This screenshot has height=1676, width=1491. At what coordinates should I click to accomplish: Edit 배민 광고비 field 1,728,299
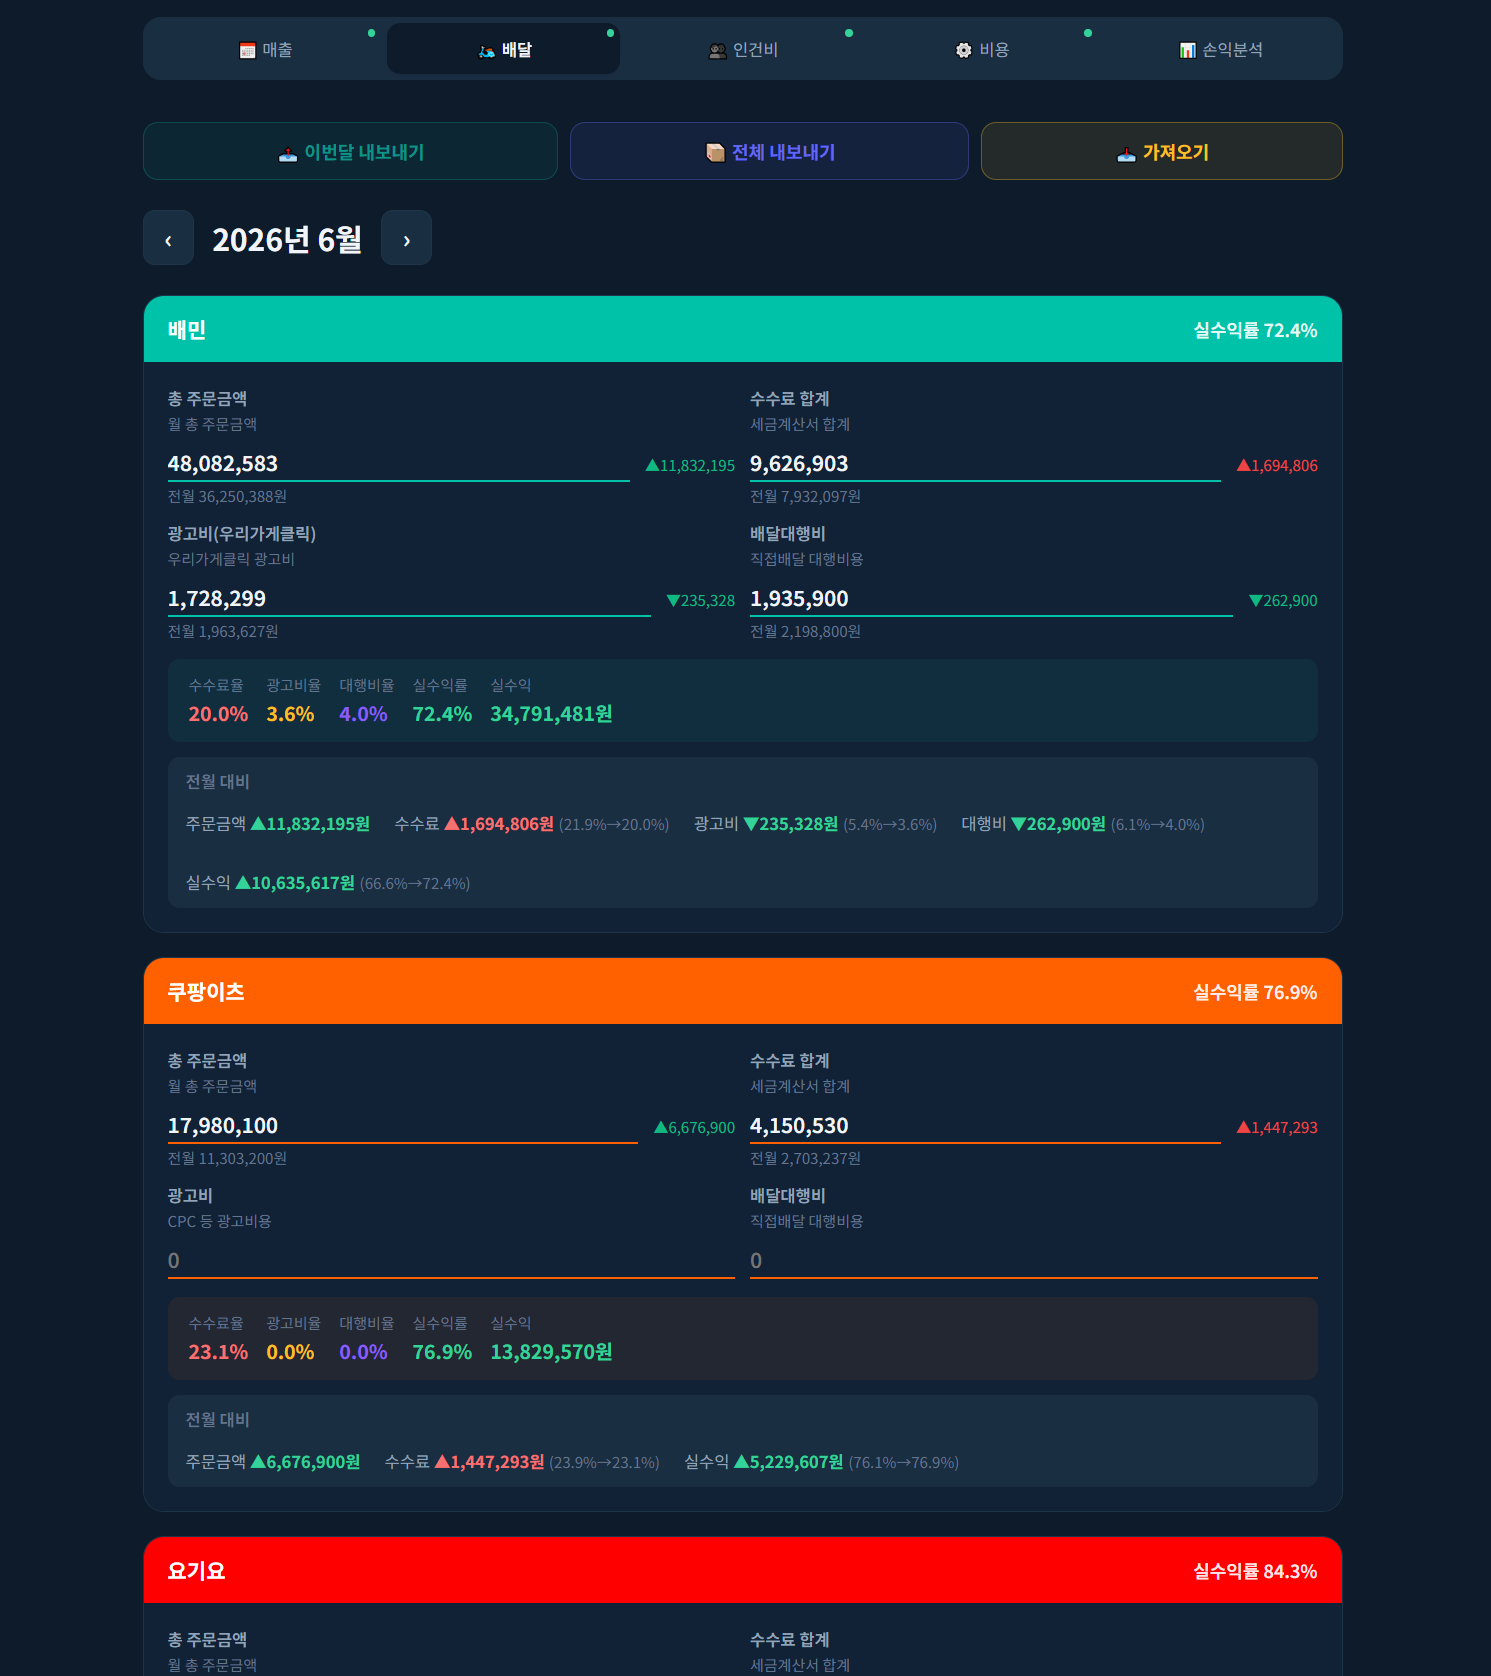coord(409,599)
